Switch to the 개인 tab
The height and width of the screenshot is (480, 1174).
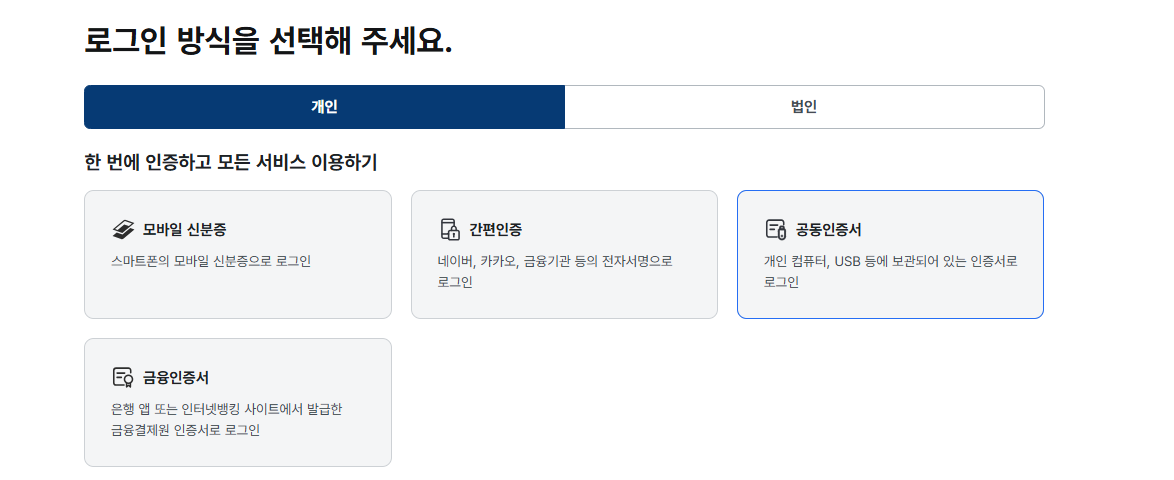pos(324,107)
